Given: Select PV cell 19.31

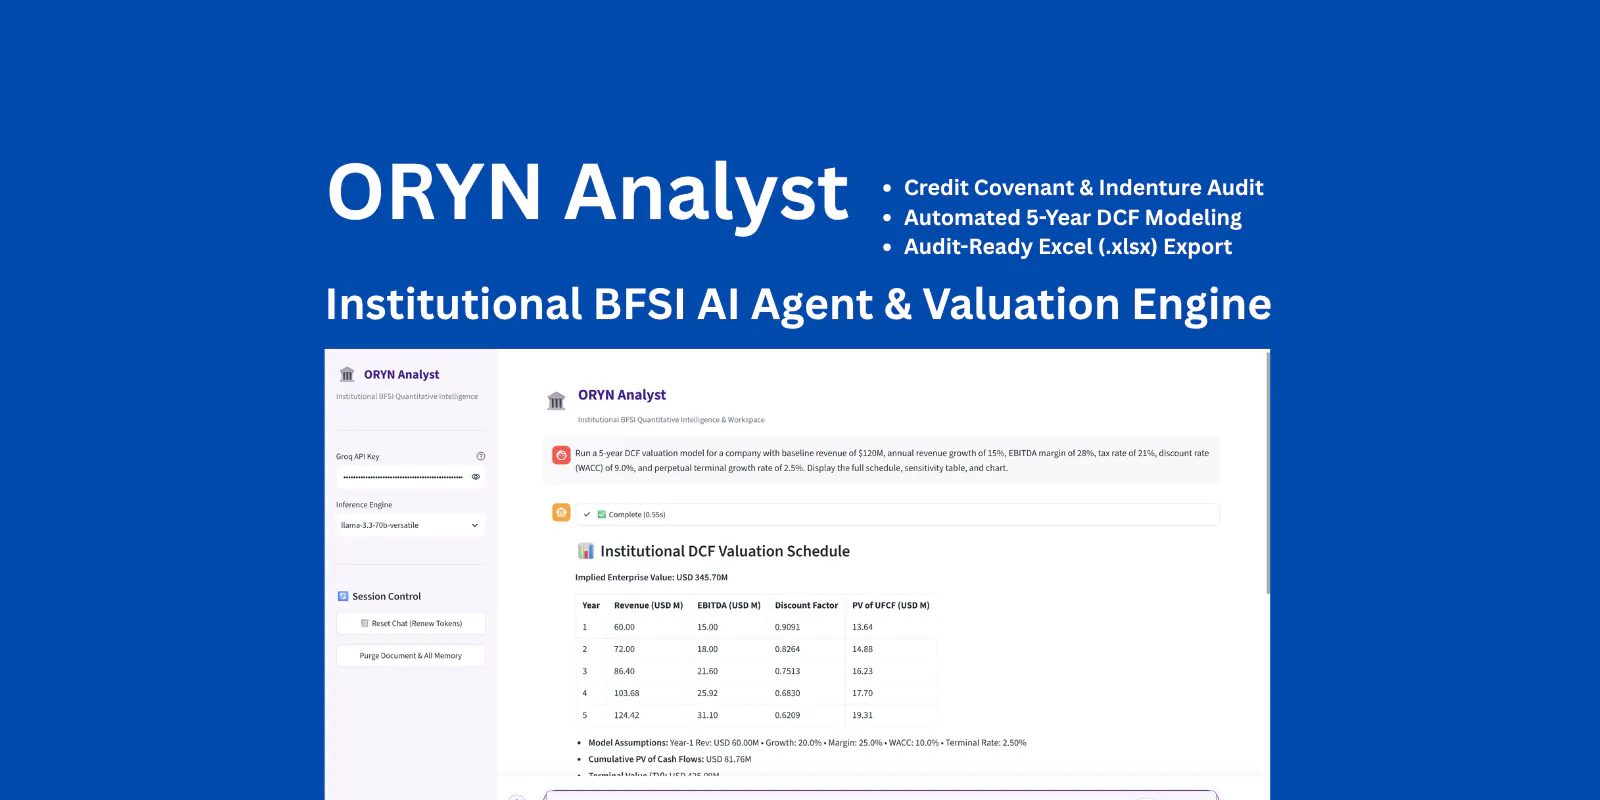Looking at the screenshot, I should pos(862,715).
